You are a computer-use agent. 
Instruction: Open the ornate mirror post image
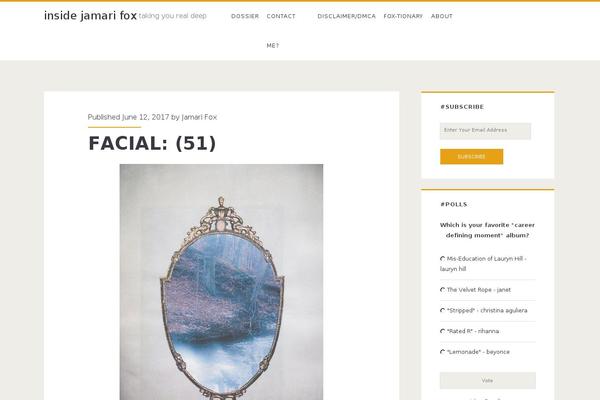pyautogui.click(x=221, y=282)
